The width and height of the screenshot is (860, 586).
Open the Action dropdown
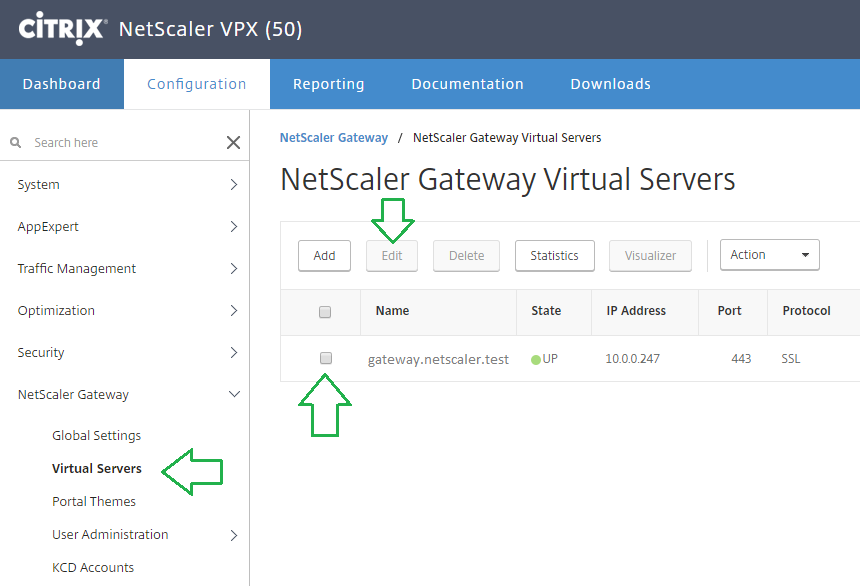click(x=769, y=255)
